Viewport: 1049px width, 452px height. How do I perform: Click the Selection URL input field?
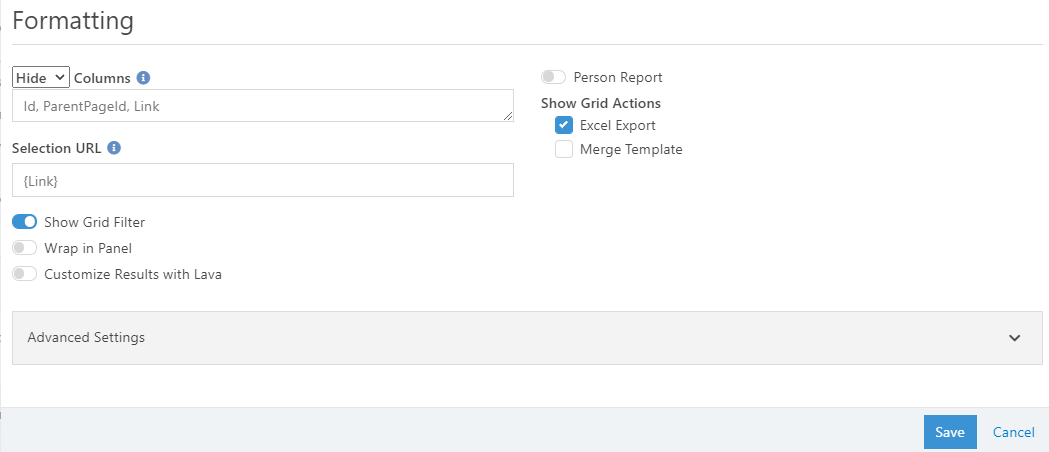click(x=263, y=180)
